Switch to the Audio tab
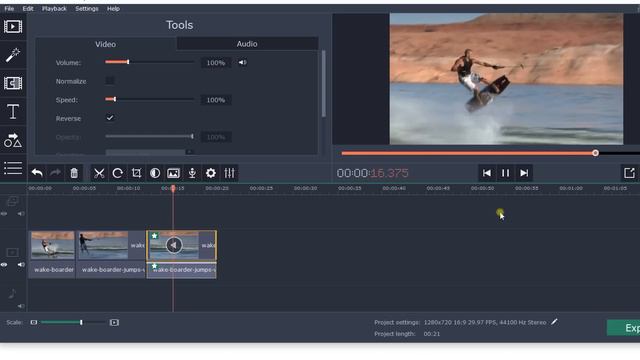The height and width of the screenshot is (360, 640). click(247, 44)
